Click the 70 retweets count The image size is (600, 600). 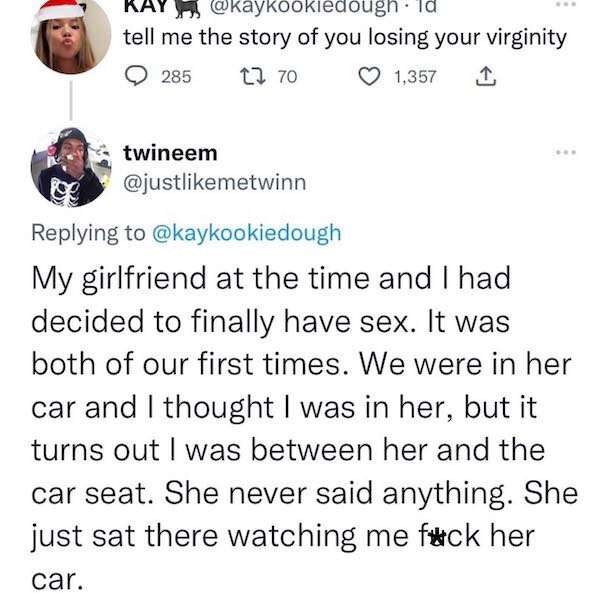pos(287,77)
